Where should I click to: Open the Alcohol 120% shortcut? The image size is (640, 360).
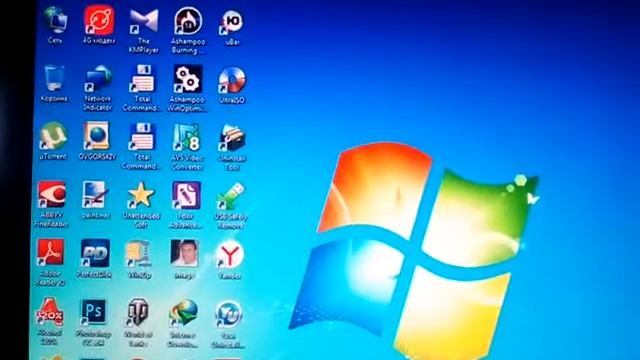tap(50, 312)
